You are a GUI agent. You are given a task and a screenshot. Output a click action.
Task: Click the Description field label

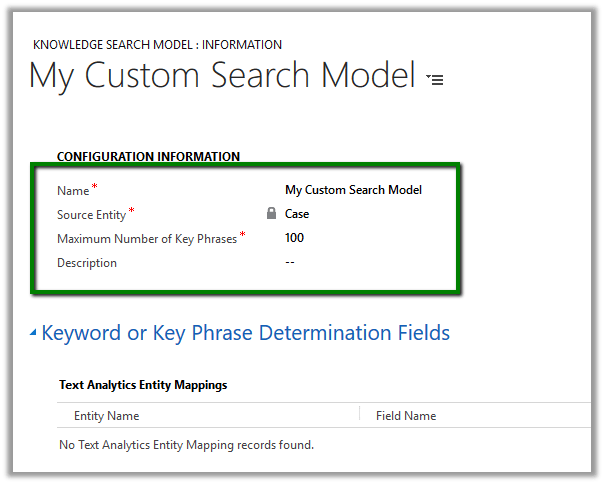[87, 263]
